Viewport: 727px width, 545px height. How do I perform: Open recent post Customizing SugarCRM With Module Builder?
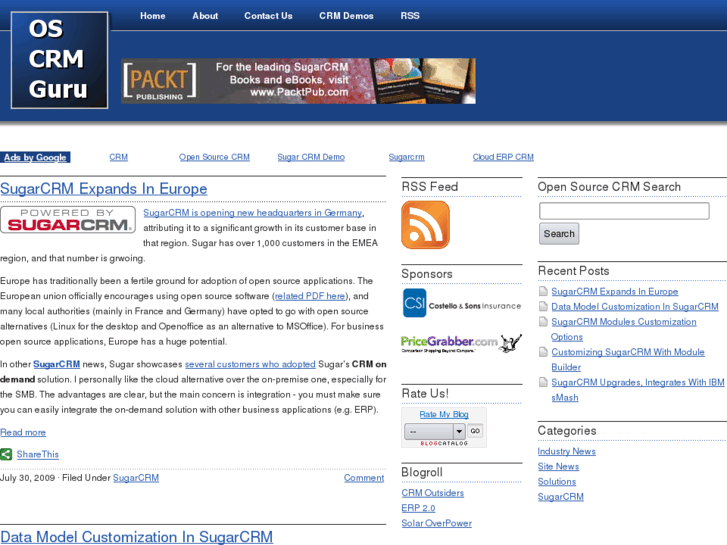pos(628,359)
